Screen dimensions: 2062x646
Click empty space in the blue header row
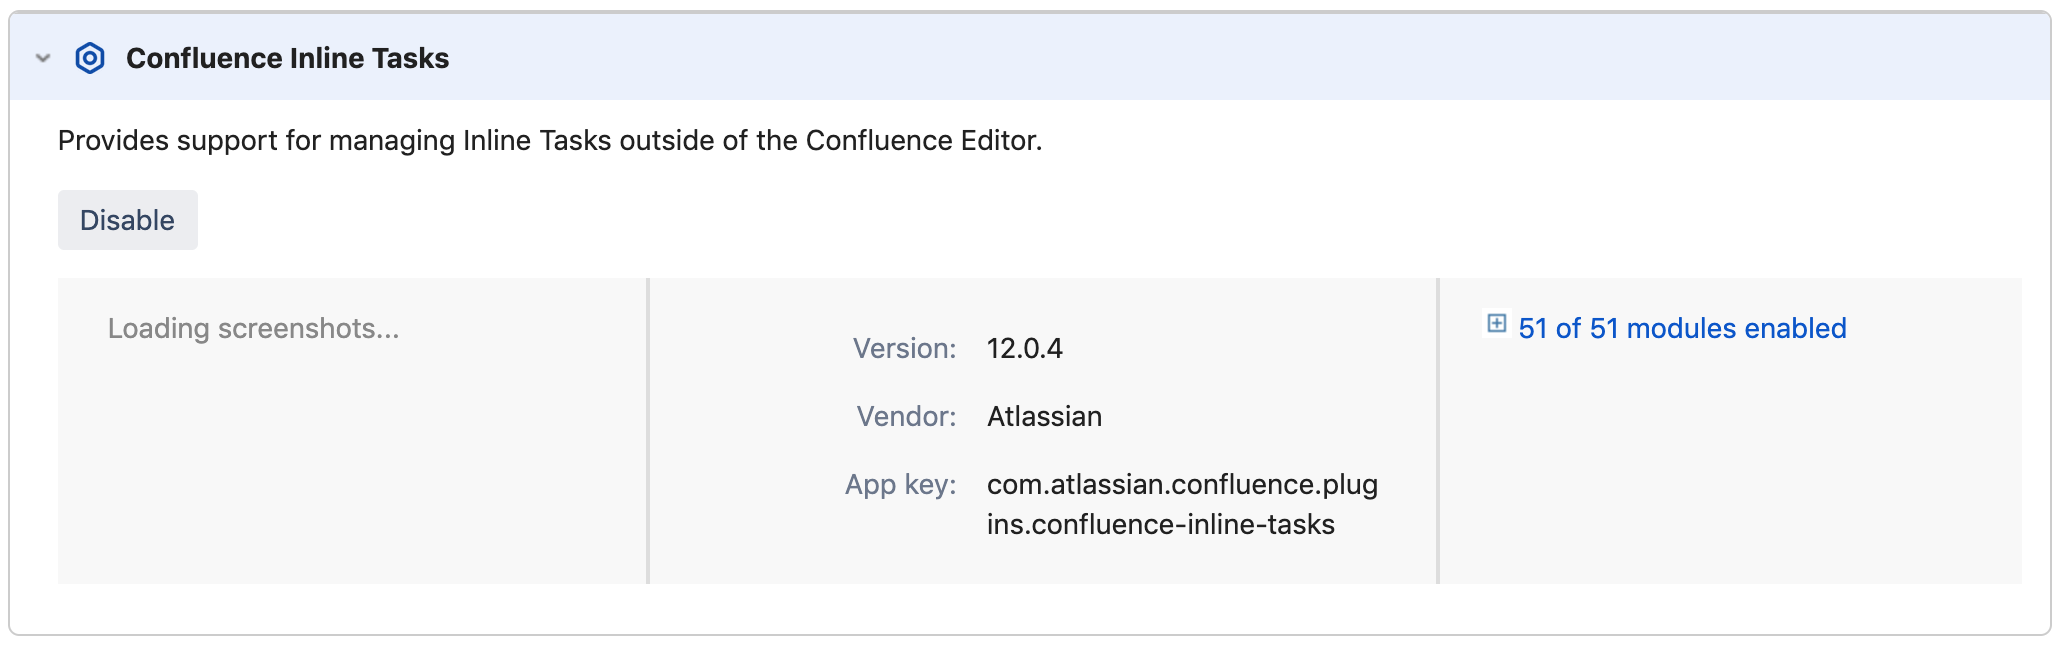coord(1200,58)
